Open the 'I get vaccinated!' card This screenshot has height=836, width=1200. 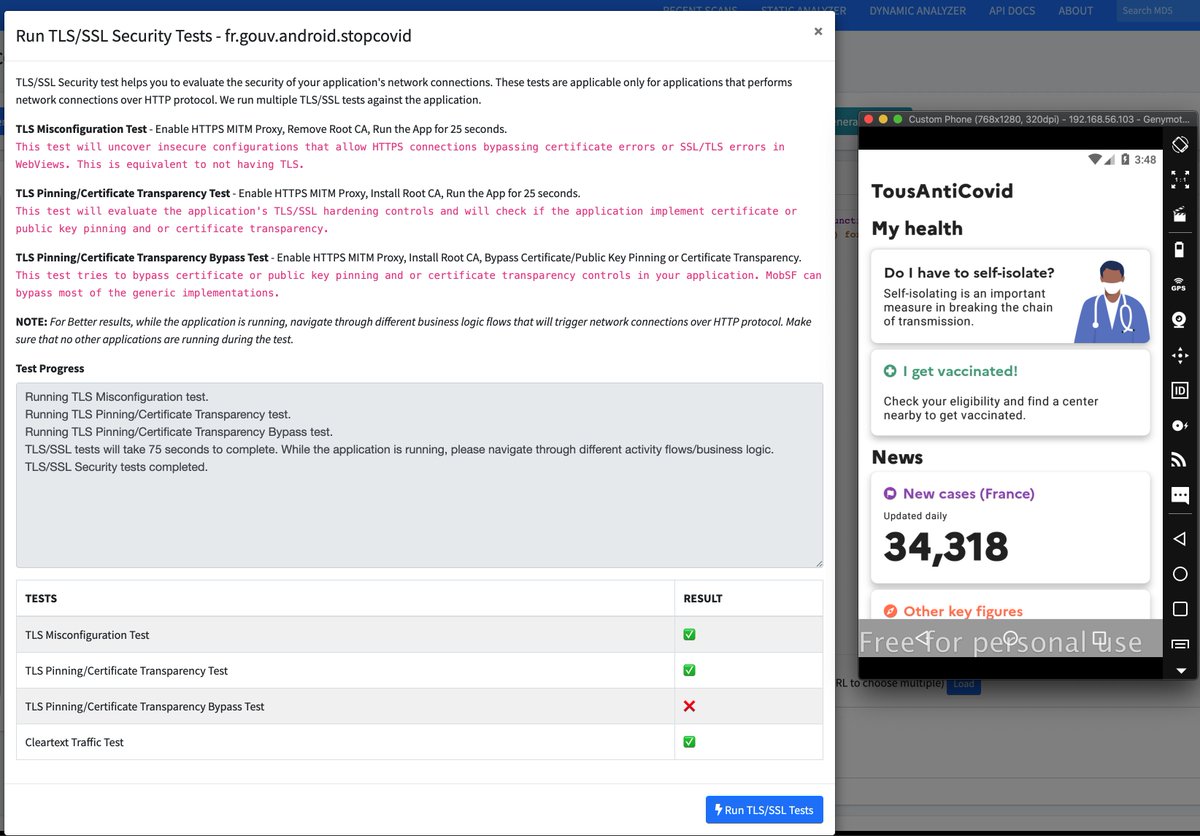(1010, 392)
